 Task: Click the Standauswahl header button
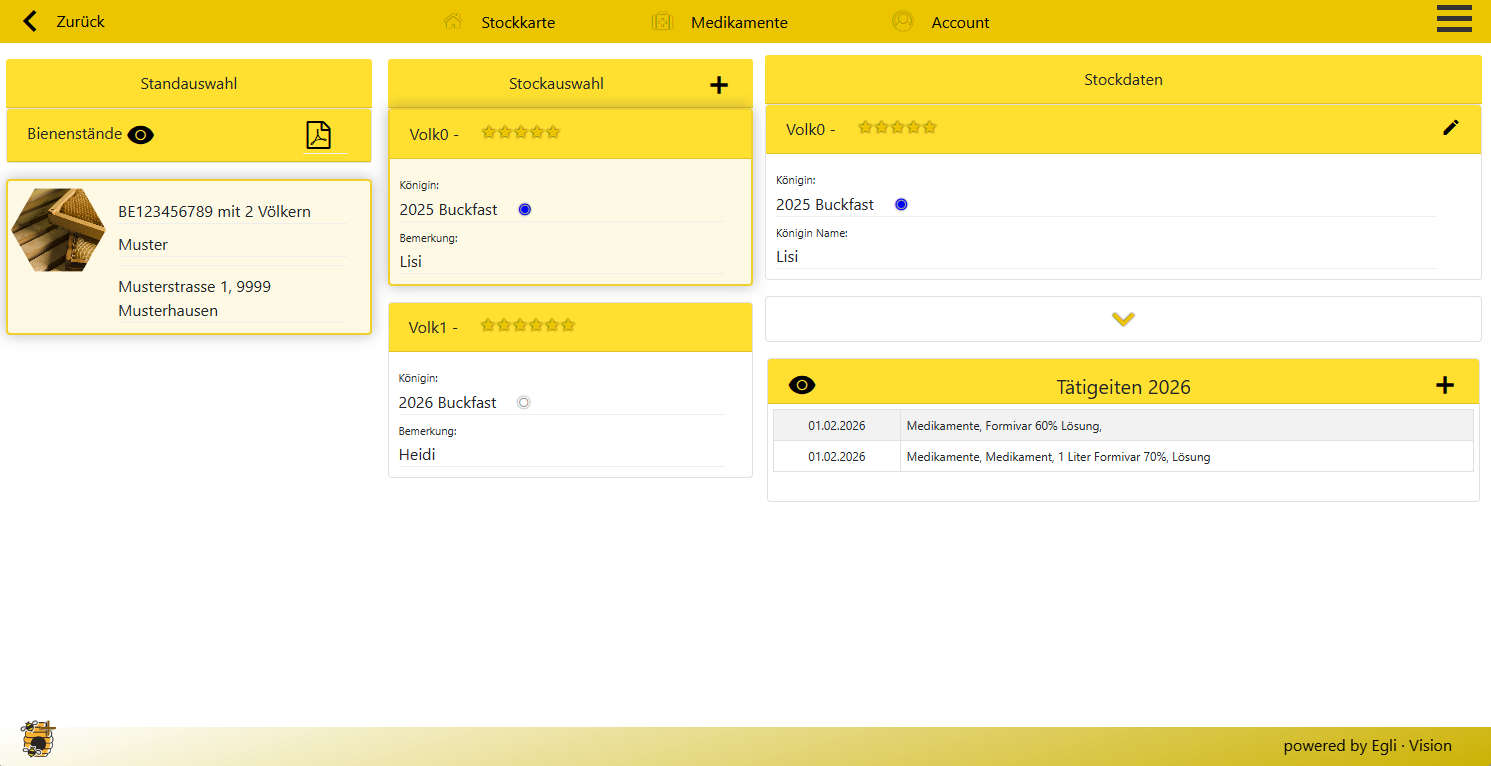click(189, 84)
